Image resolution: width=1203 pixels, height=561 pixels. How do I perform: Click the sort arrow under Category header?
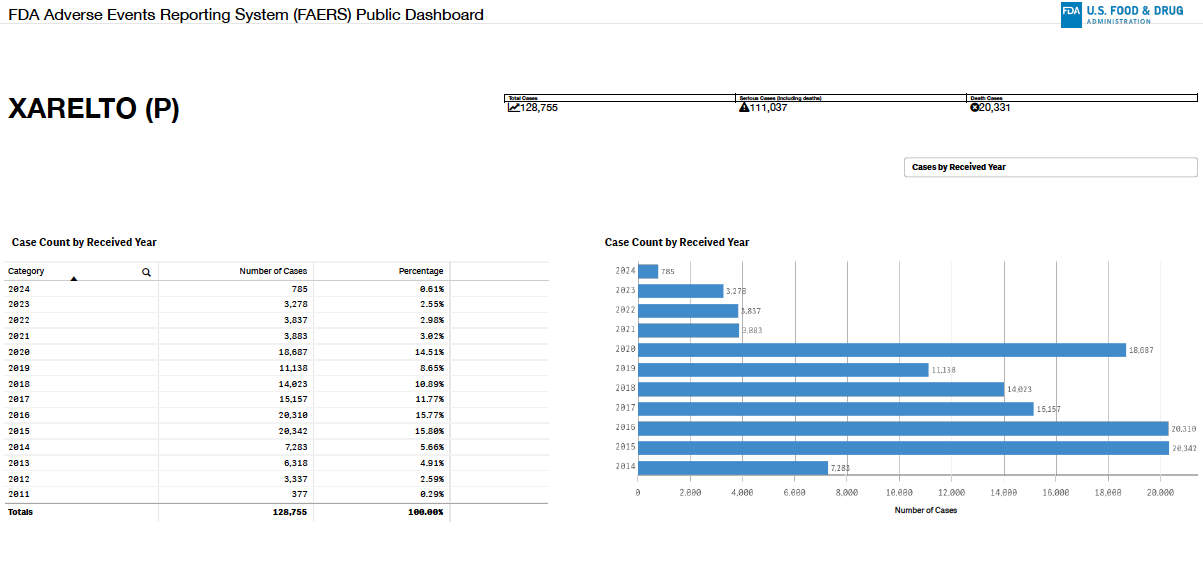pyautogui.click(x=74, y=279)
